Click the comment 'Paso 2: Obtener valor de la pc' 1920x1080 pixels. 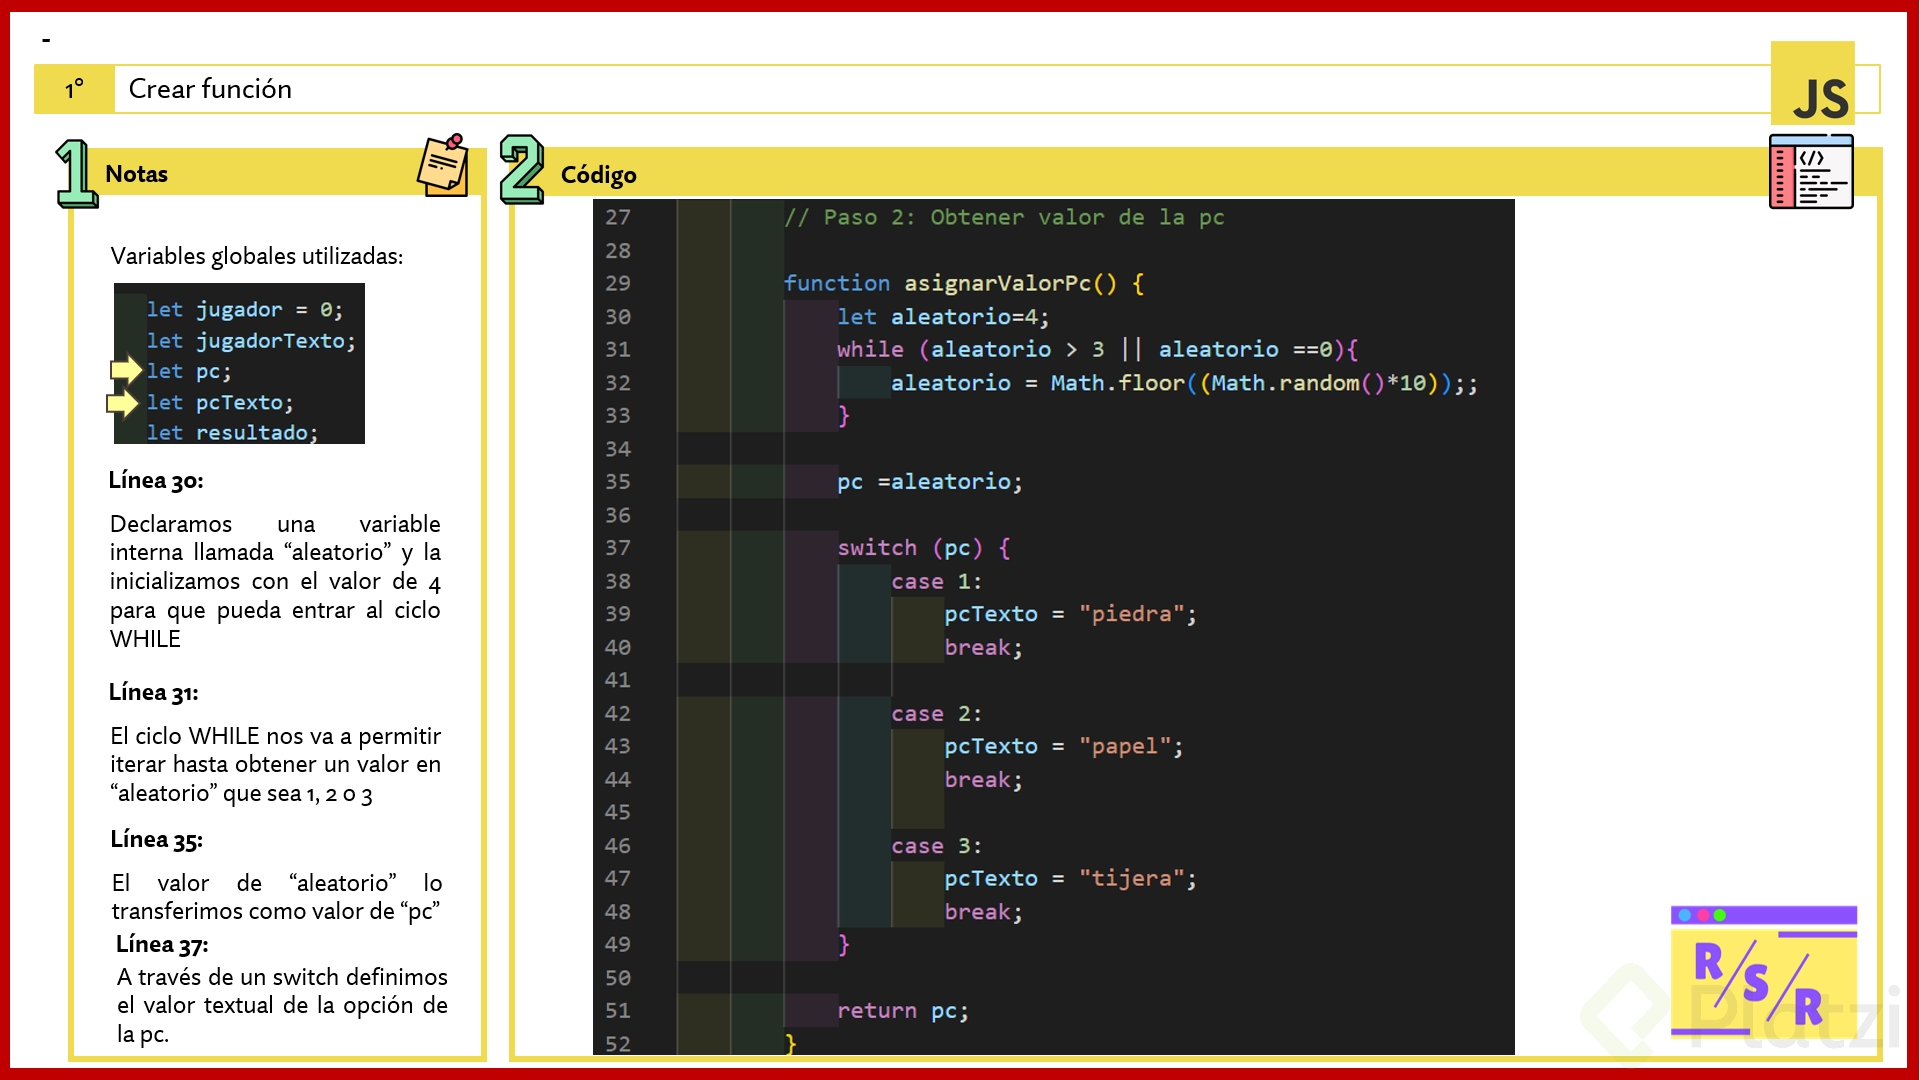pos(1004,217)
